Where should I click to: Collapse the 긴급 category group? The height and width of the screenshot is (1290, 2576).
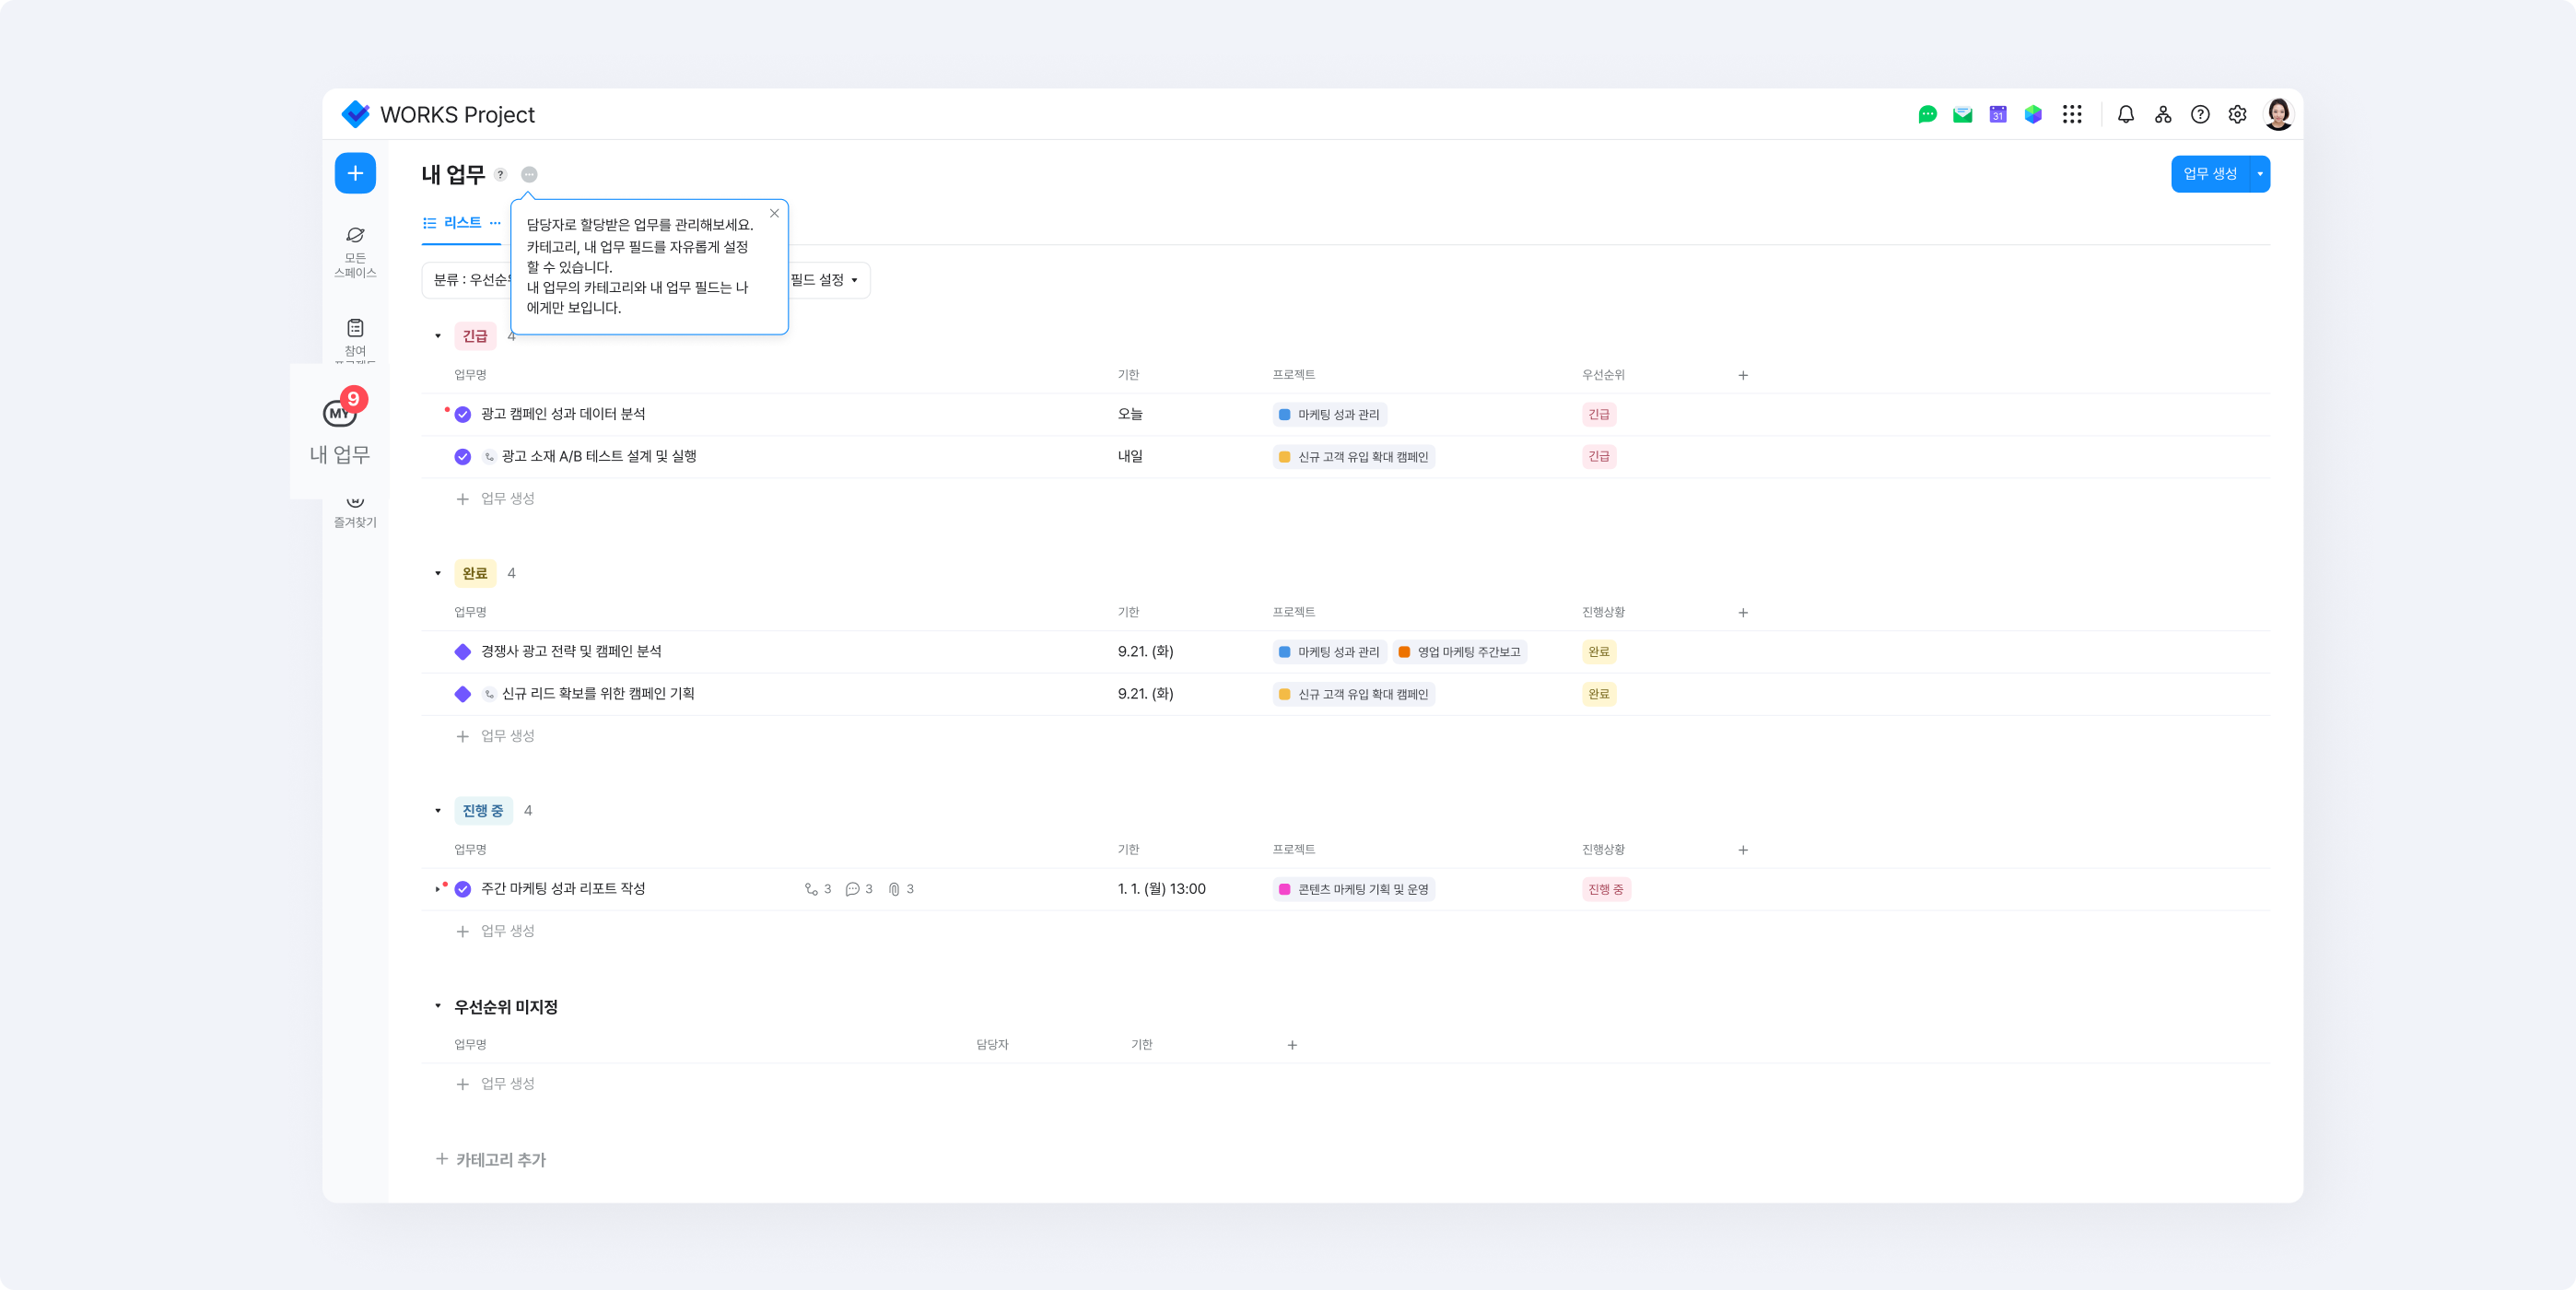click(438, 336)
